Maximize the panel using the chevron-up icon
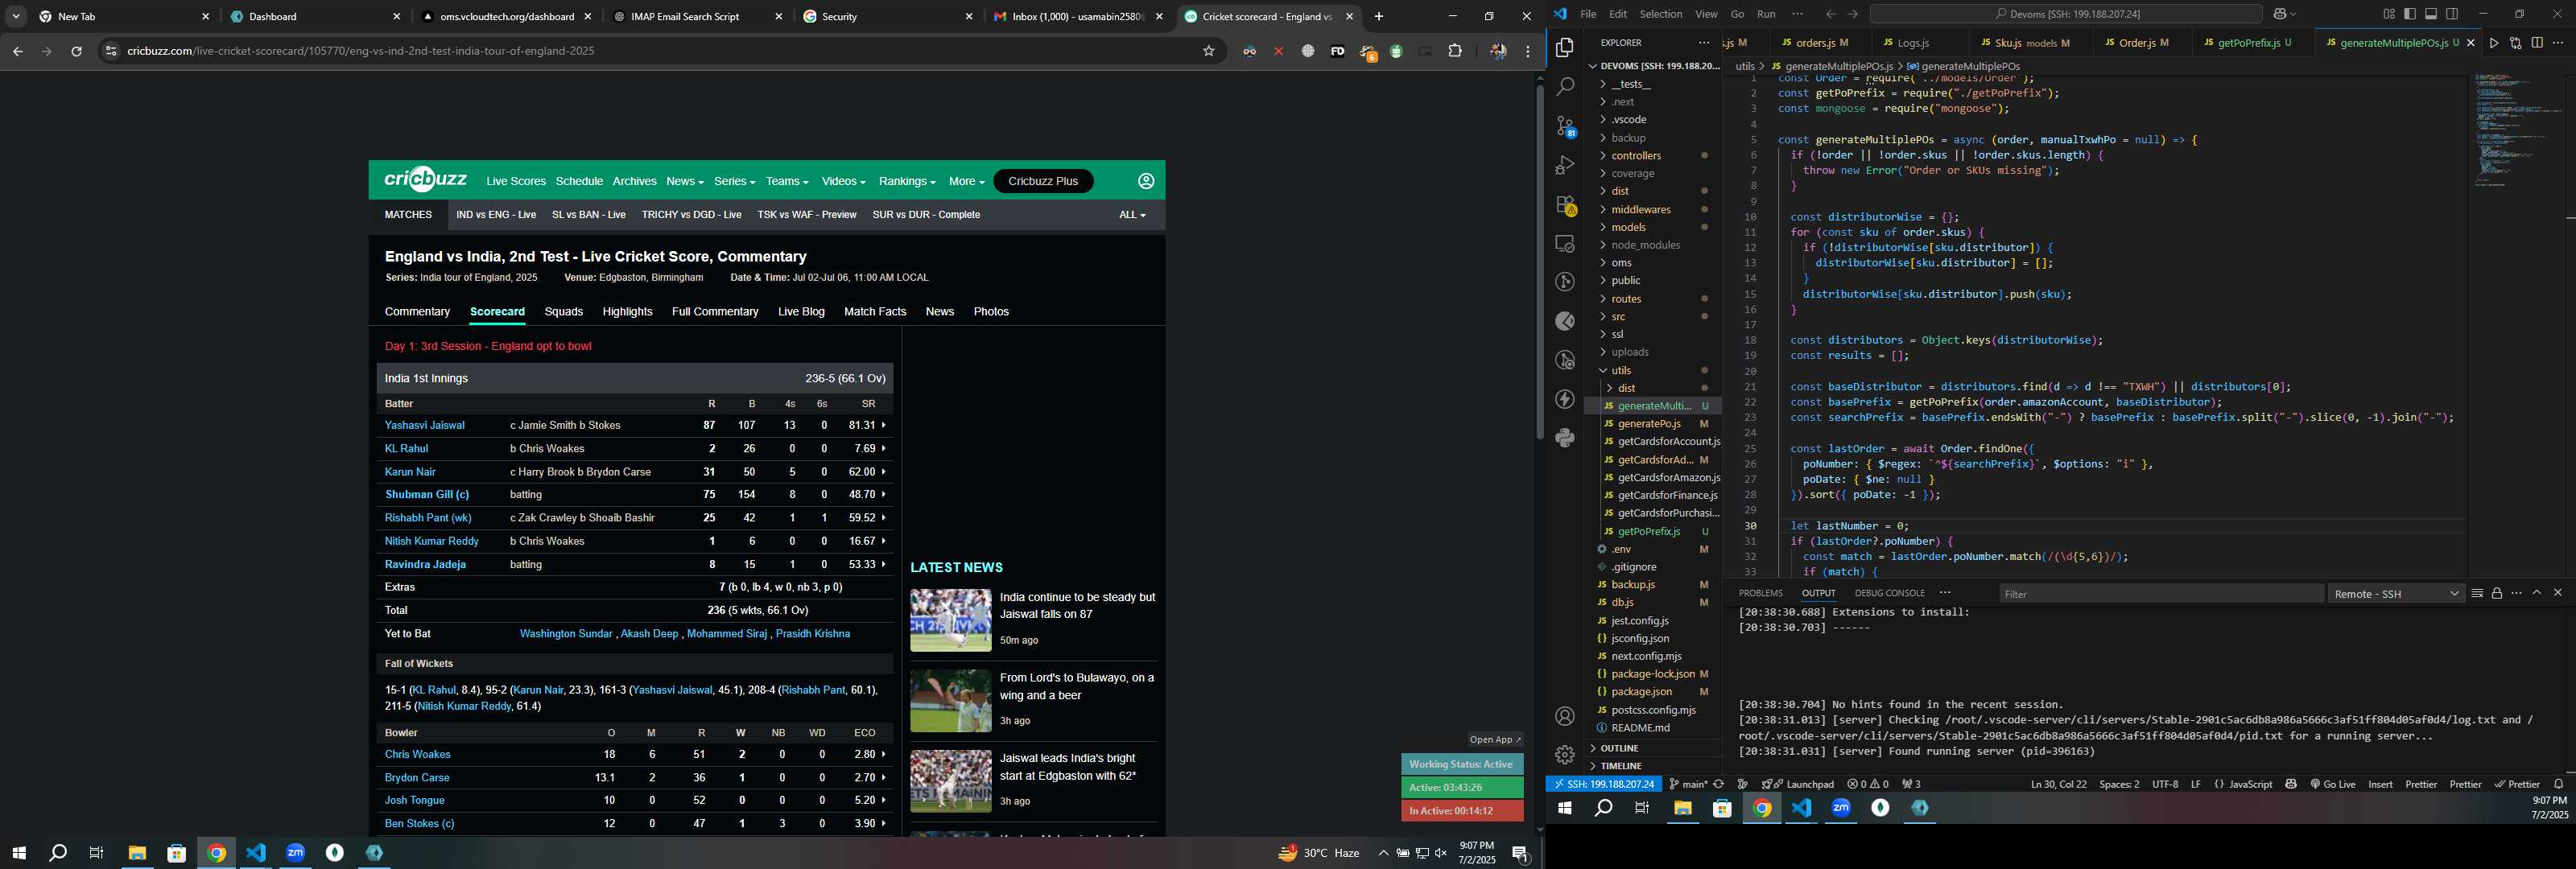The height and width of the screenshot is (869, 2576). coord(2537,593)
